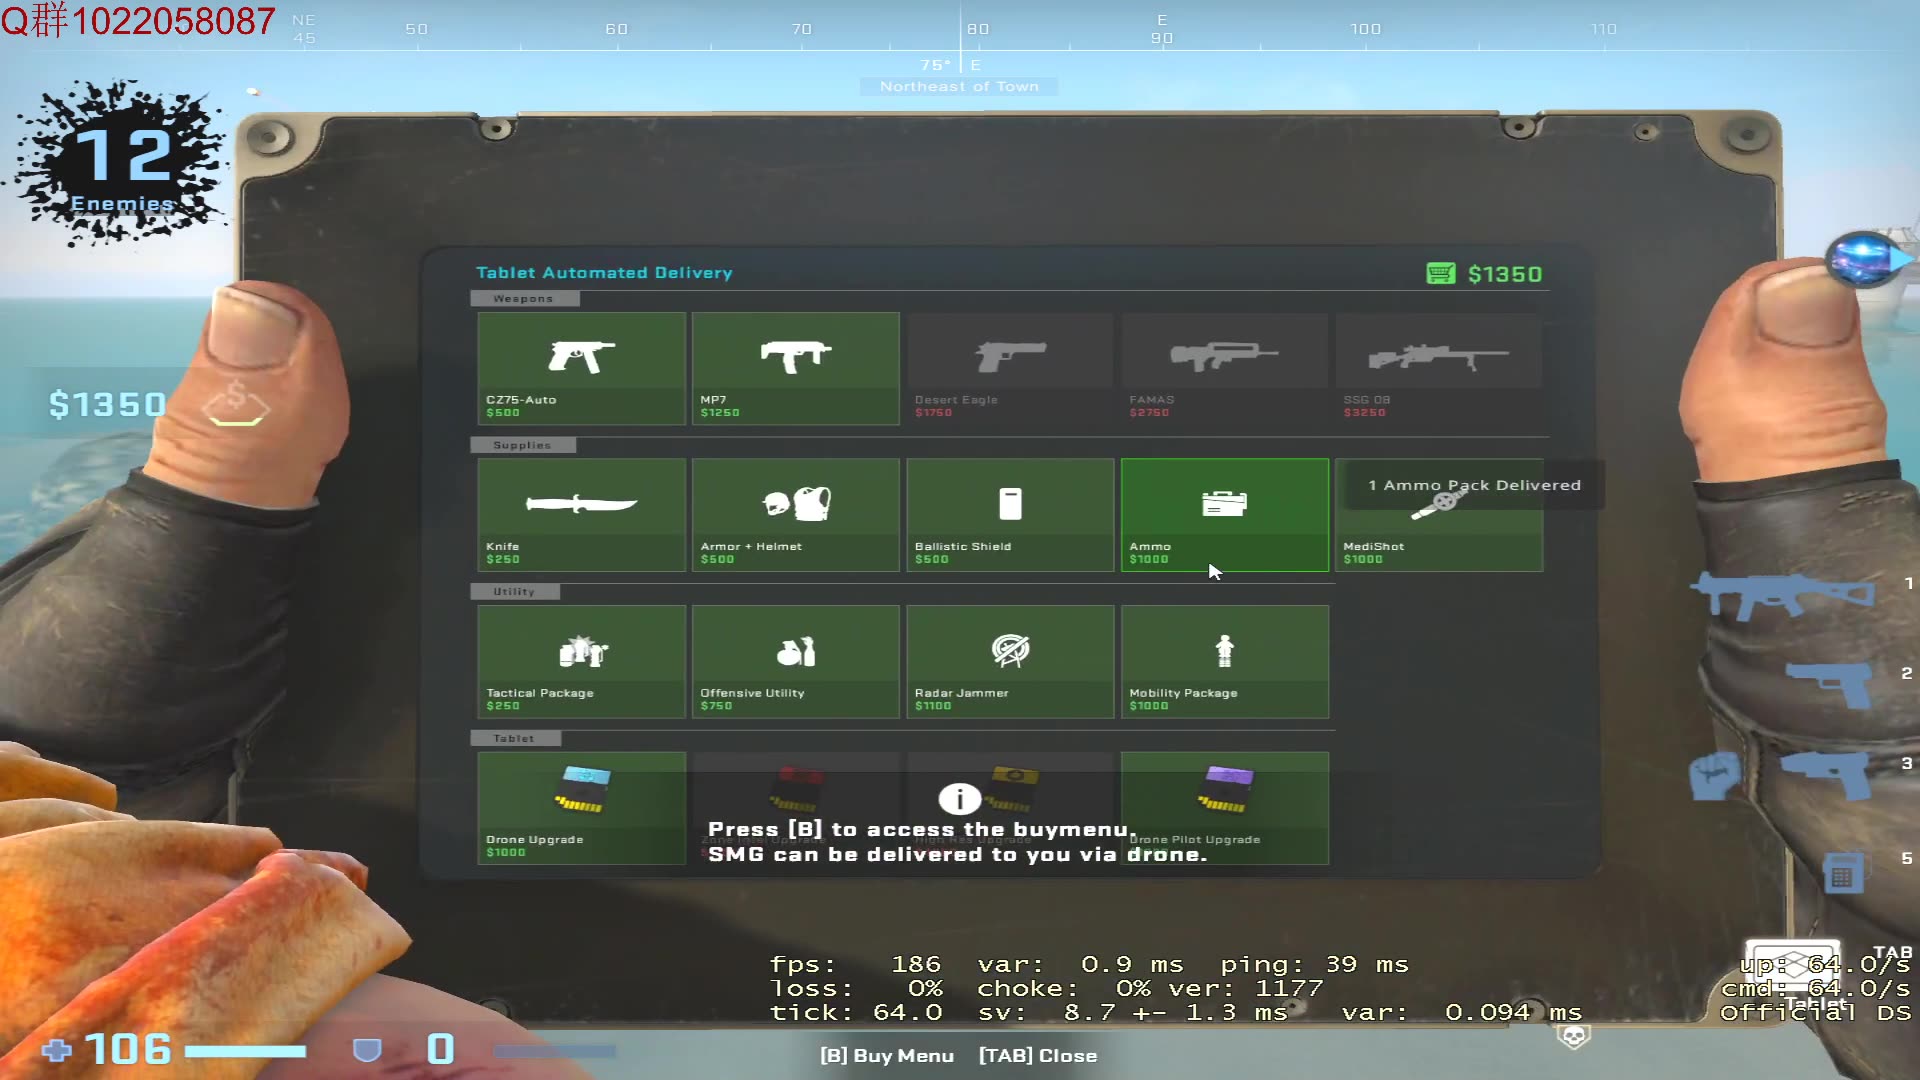This screenshot has width=1920, height=1080.
Task: Buy the Ballistic Shield
Action: pyautogui.click(x=1010, y=514)
